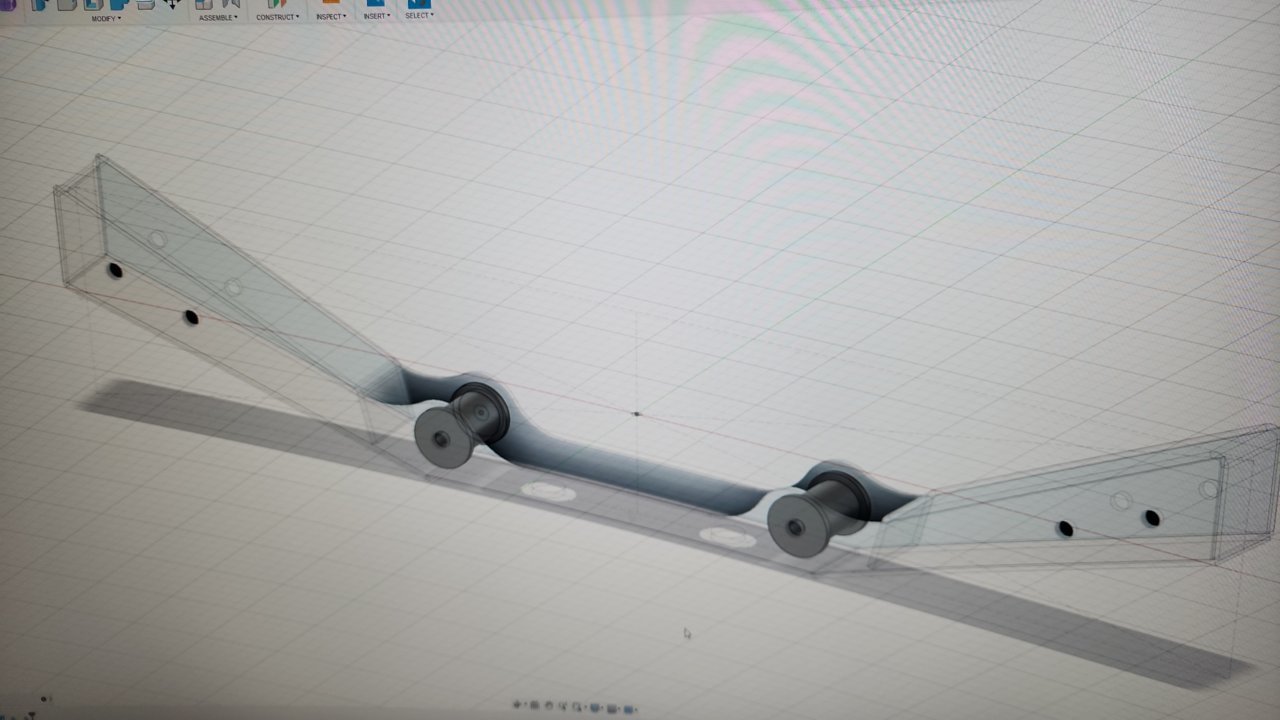1280x720 pixels.
Task: Click the origin point in the viewport
Action: click(x=636, y=413)
